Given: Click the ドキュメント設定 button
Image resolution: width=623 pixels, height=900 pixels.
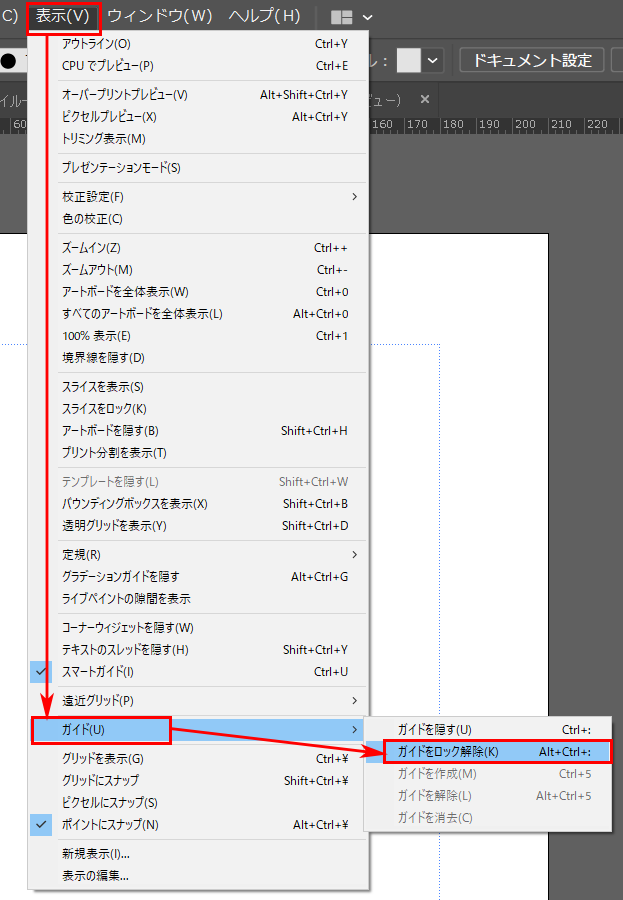Looking at the screenshot, I should pos(532,60).
